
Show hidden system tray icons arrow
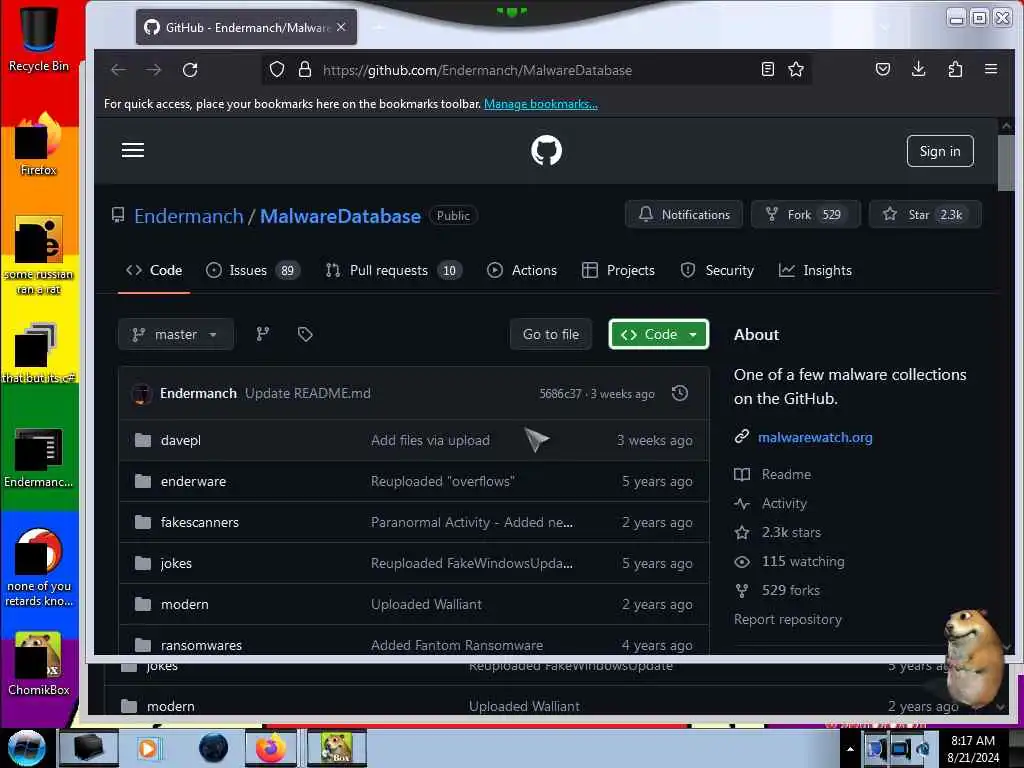point(850,749)
